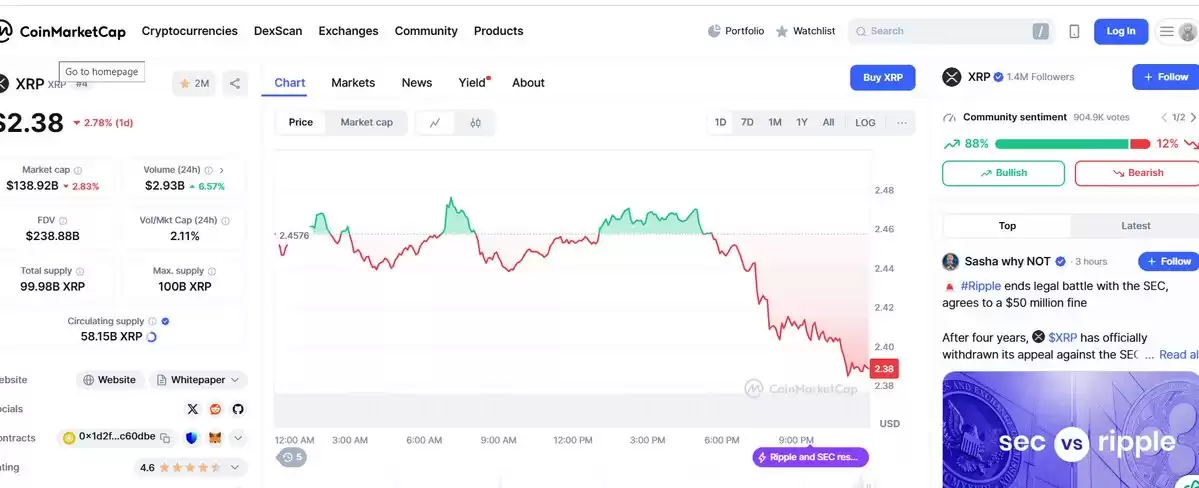This screenshot has width=1199, height=488.
Task: Vote Bullish on XRP sentiment
Action: pyautogui.click(x=1003, y=173)
